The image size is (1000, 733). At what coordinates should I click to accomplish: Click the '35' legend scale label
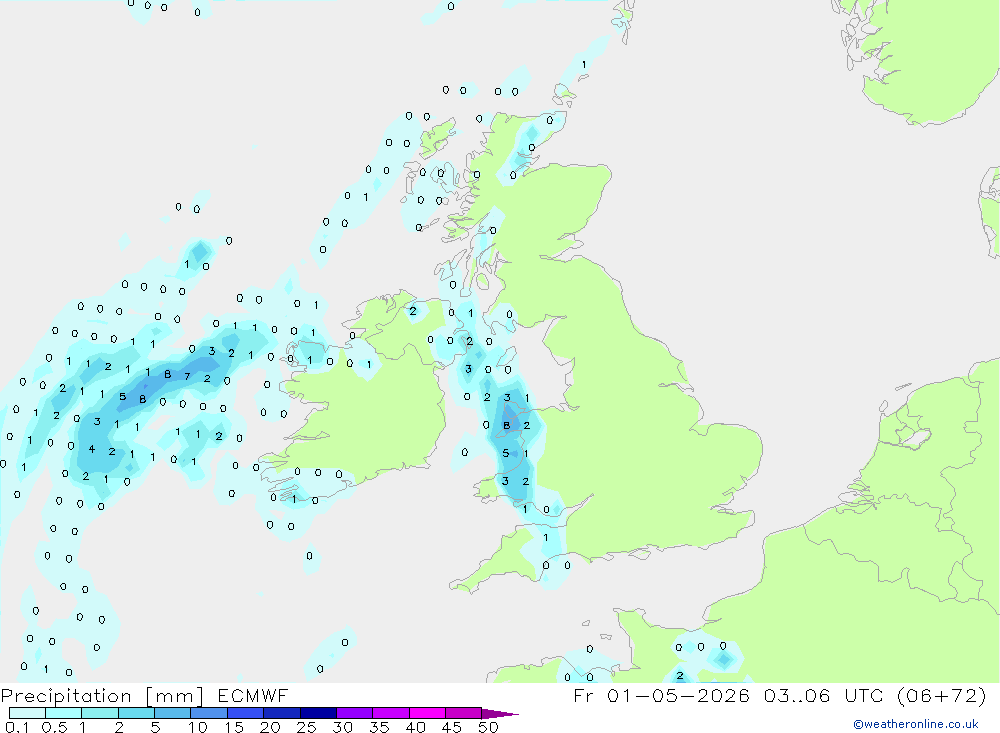379,727
